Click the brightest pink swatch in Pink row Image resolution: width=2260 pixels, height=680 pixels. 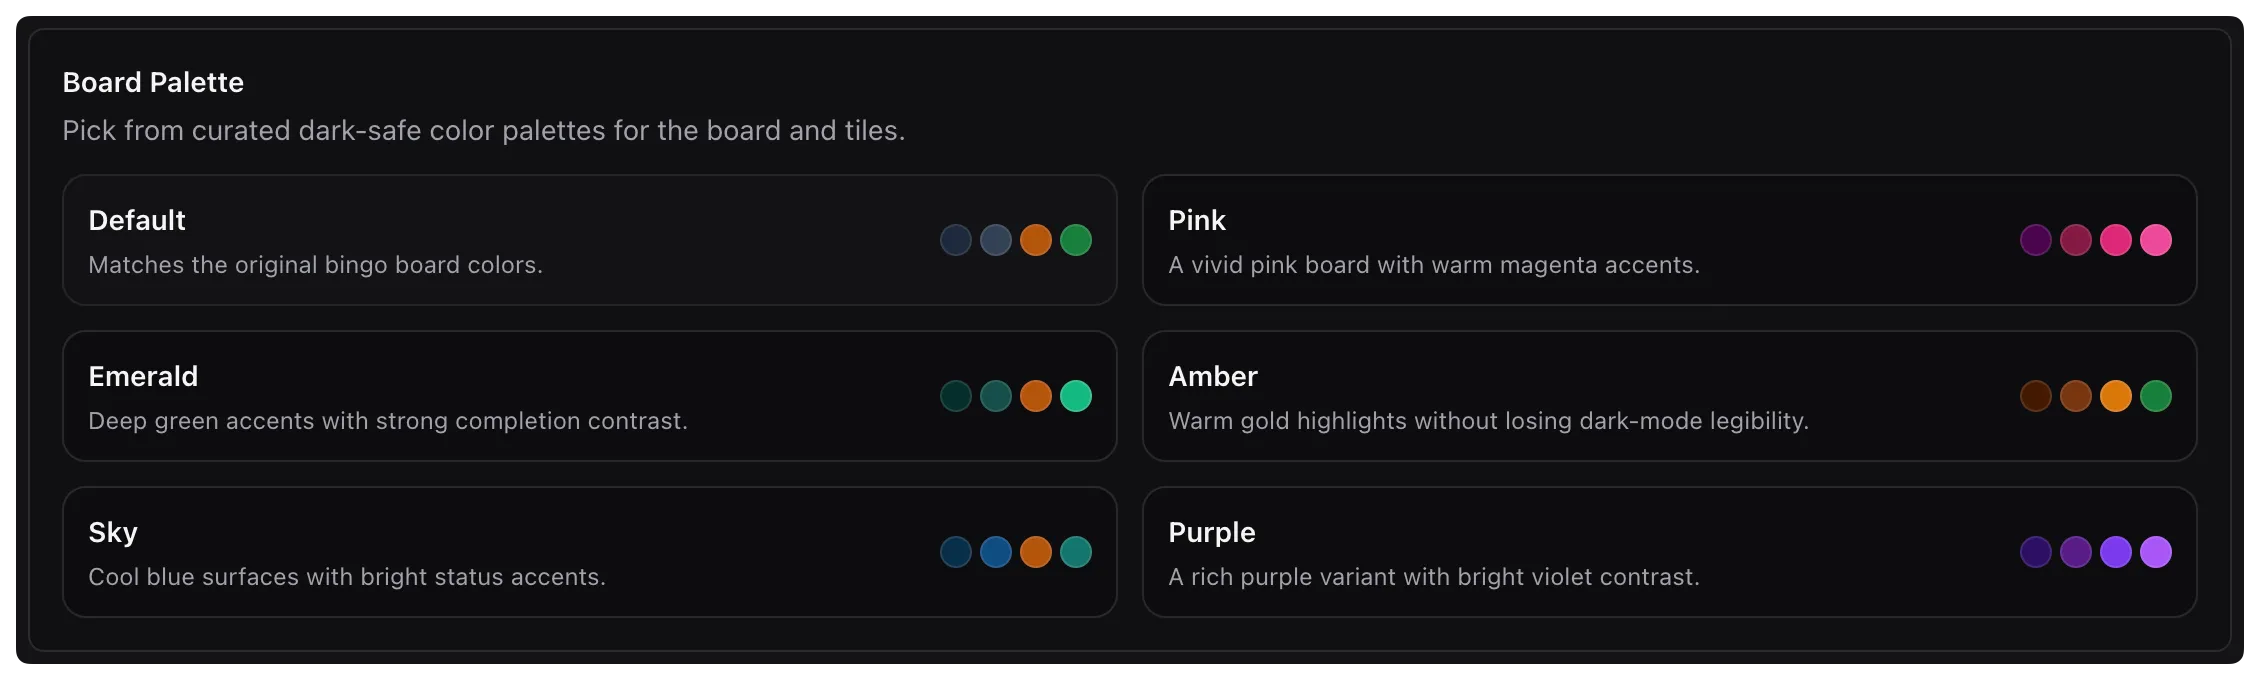(2157, 240)
